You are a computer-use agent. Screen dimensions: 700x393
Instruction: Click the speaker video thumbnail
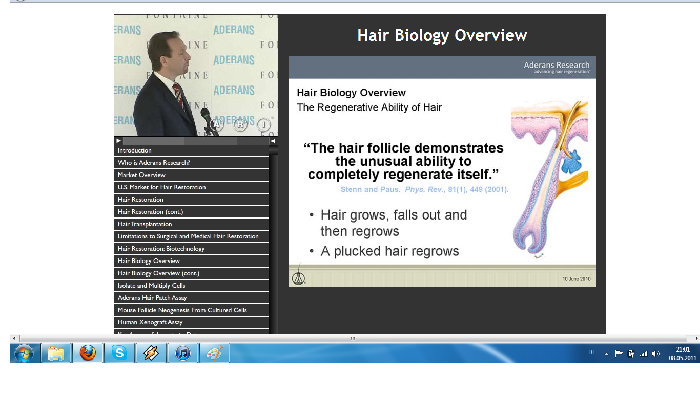[x=196, y=75]
